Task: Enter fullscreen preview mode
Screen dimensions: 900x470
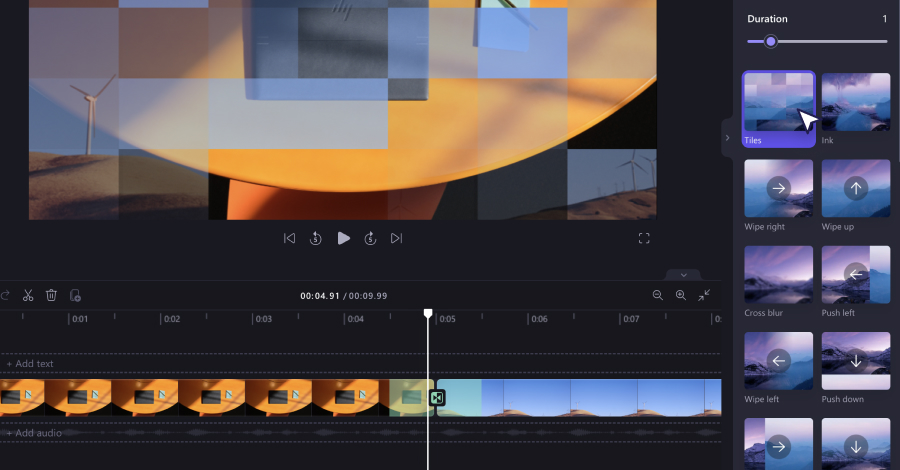Action: 644,238
